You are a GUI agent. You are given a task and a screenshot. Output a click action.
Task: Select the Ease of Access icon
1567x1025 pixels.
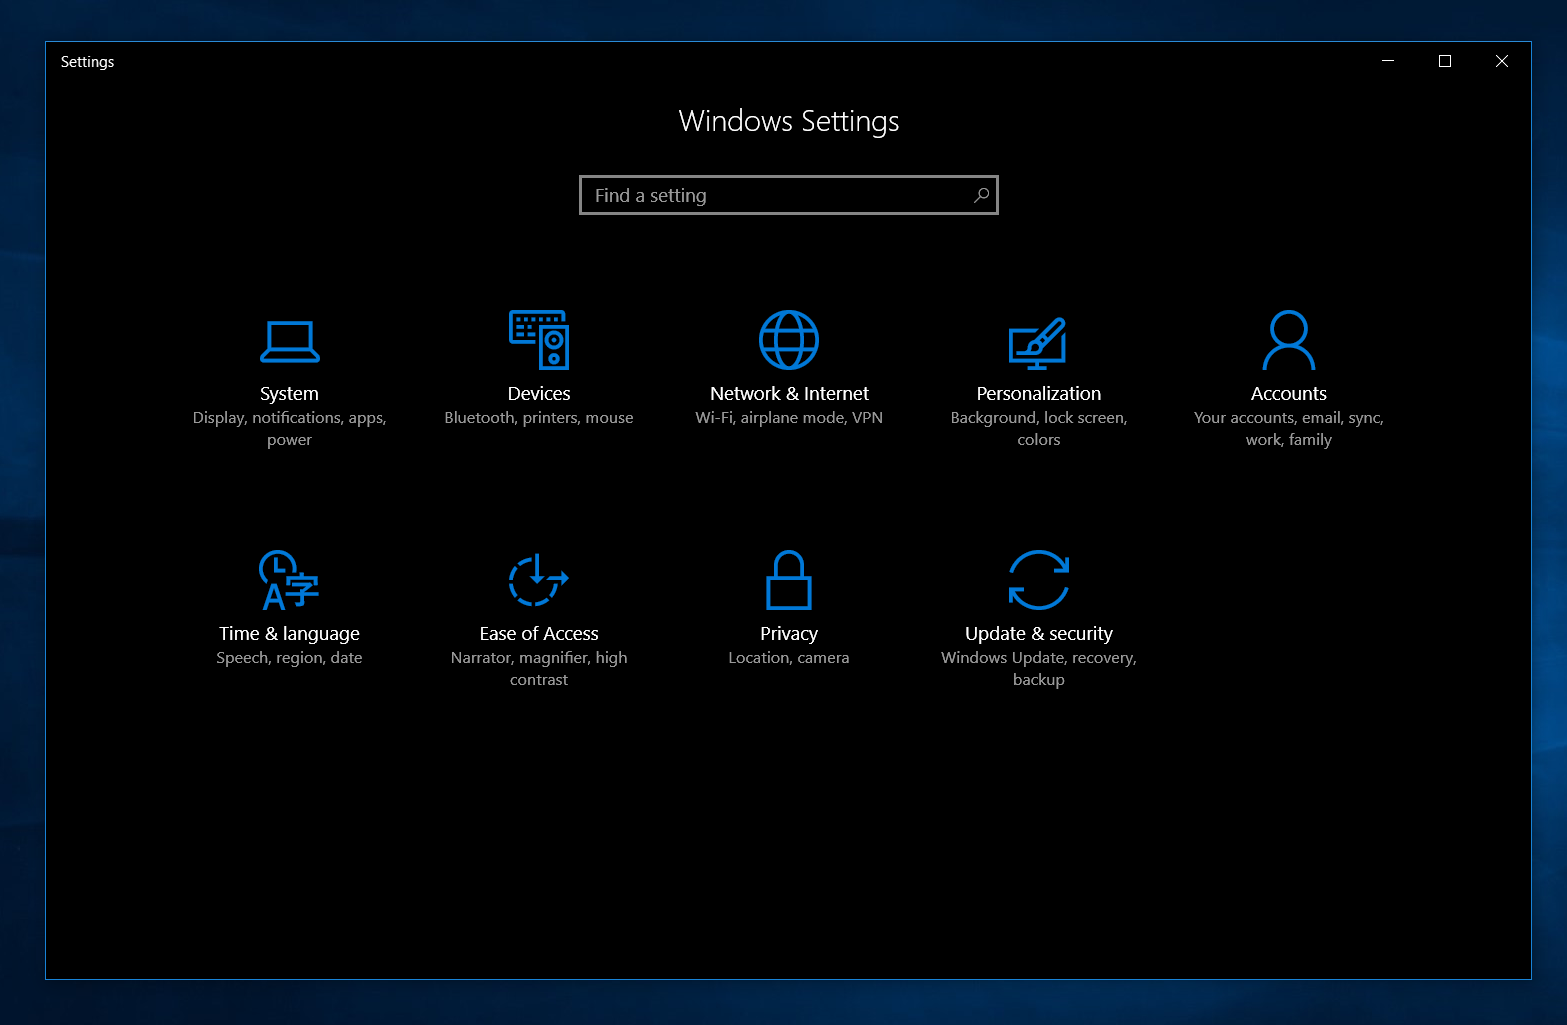[x=539, y=580]
